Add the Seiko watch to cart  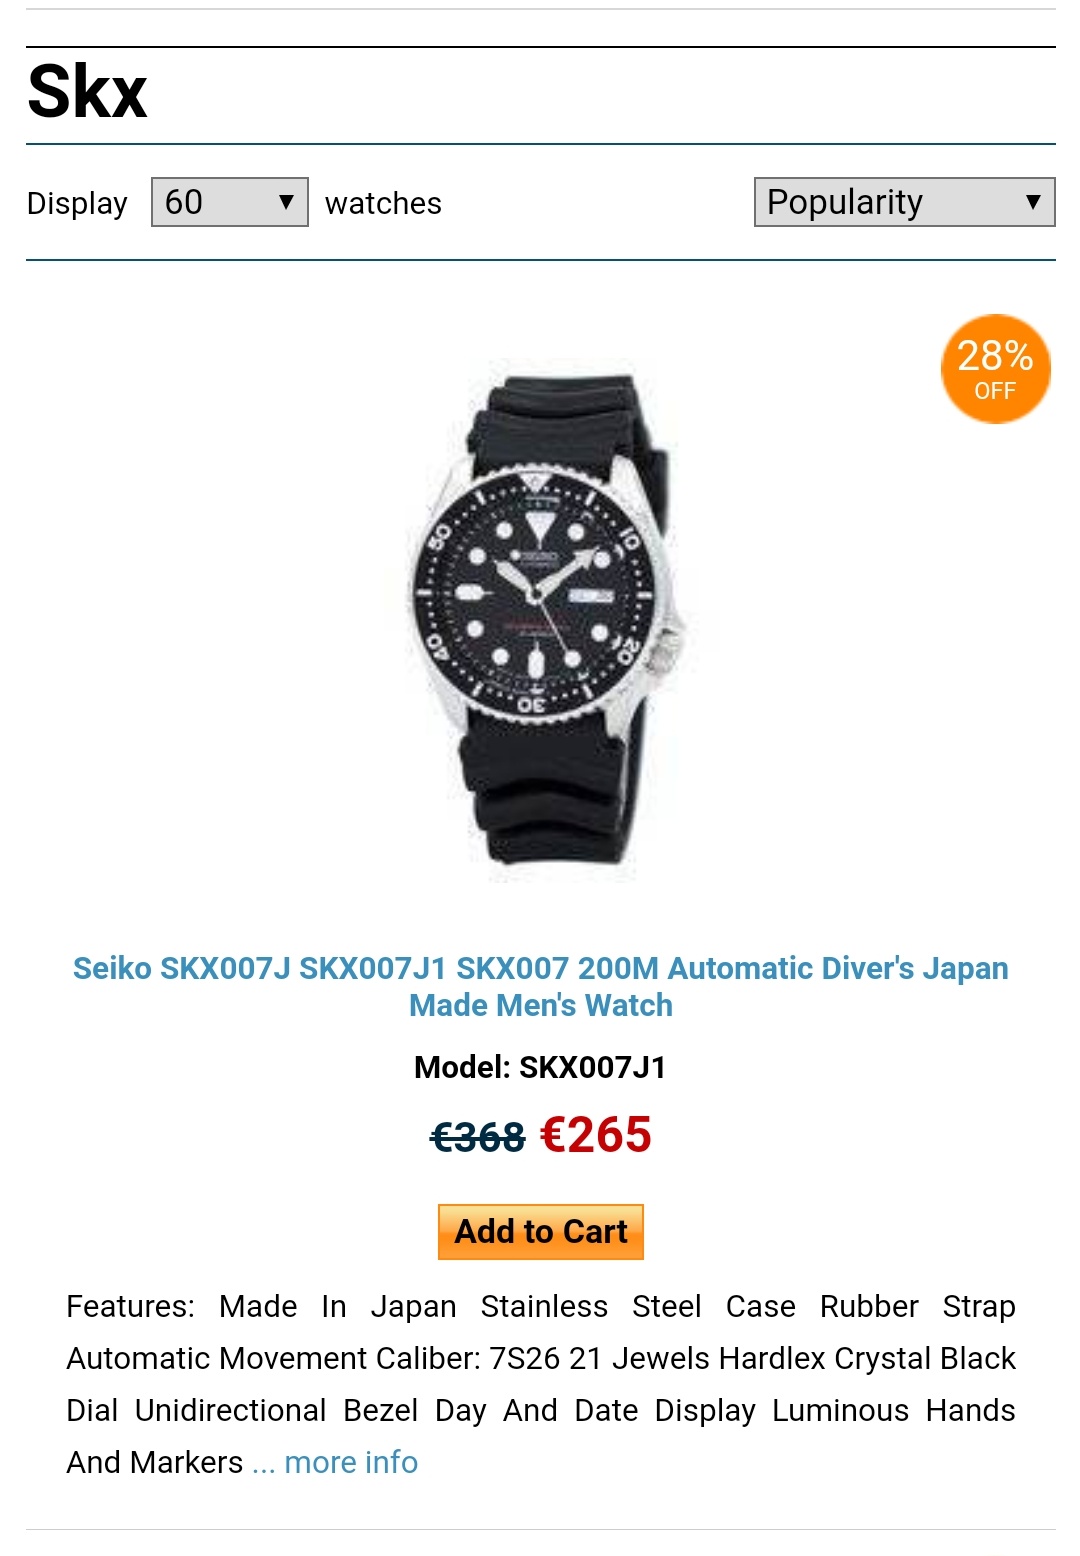(x=541, y=1232)
